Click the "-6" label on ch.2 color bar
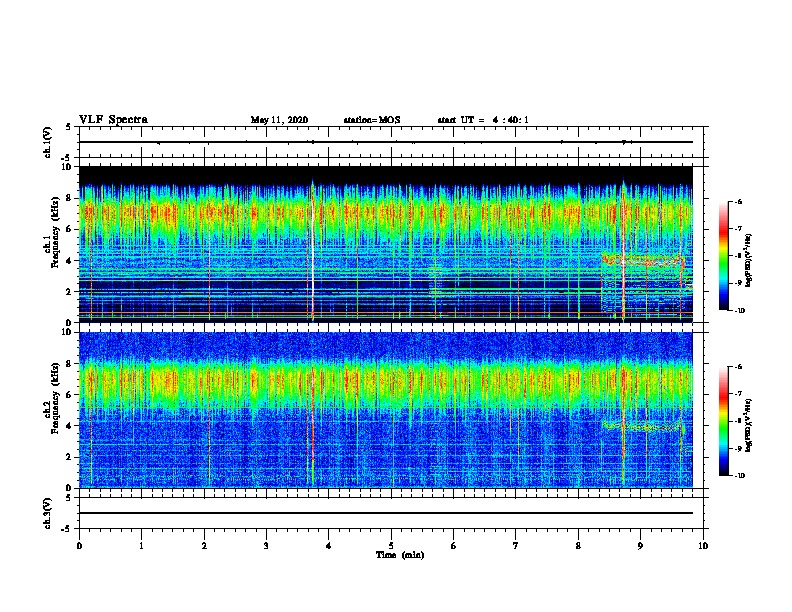The height and width of the screenshot is (612, 792). (738, 367)
